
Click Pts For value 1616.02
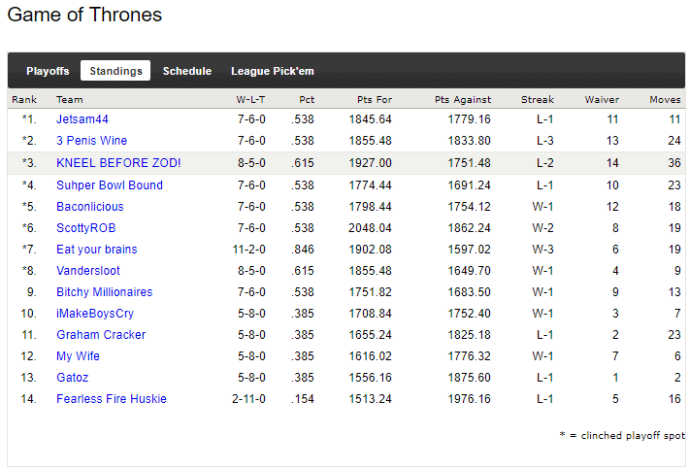tap(370, 356)
